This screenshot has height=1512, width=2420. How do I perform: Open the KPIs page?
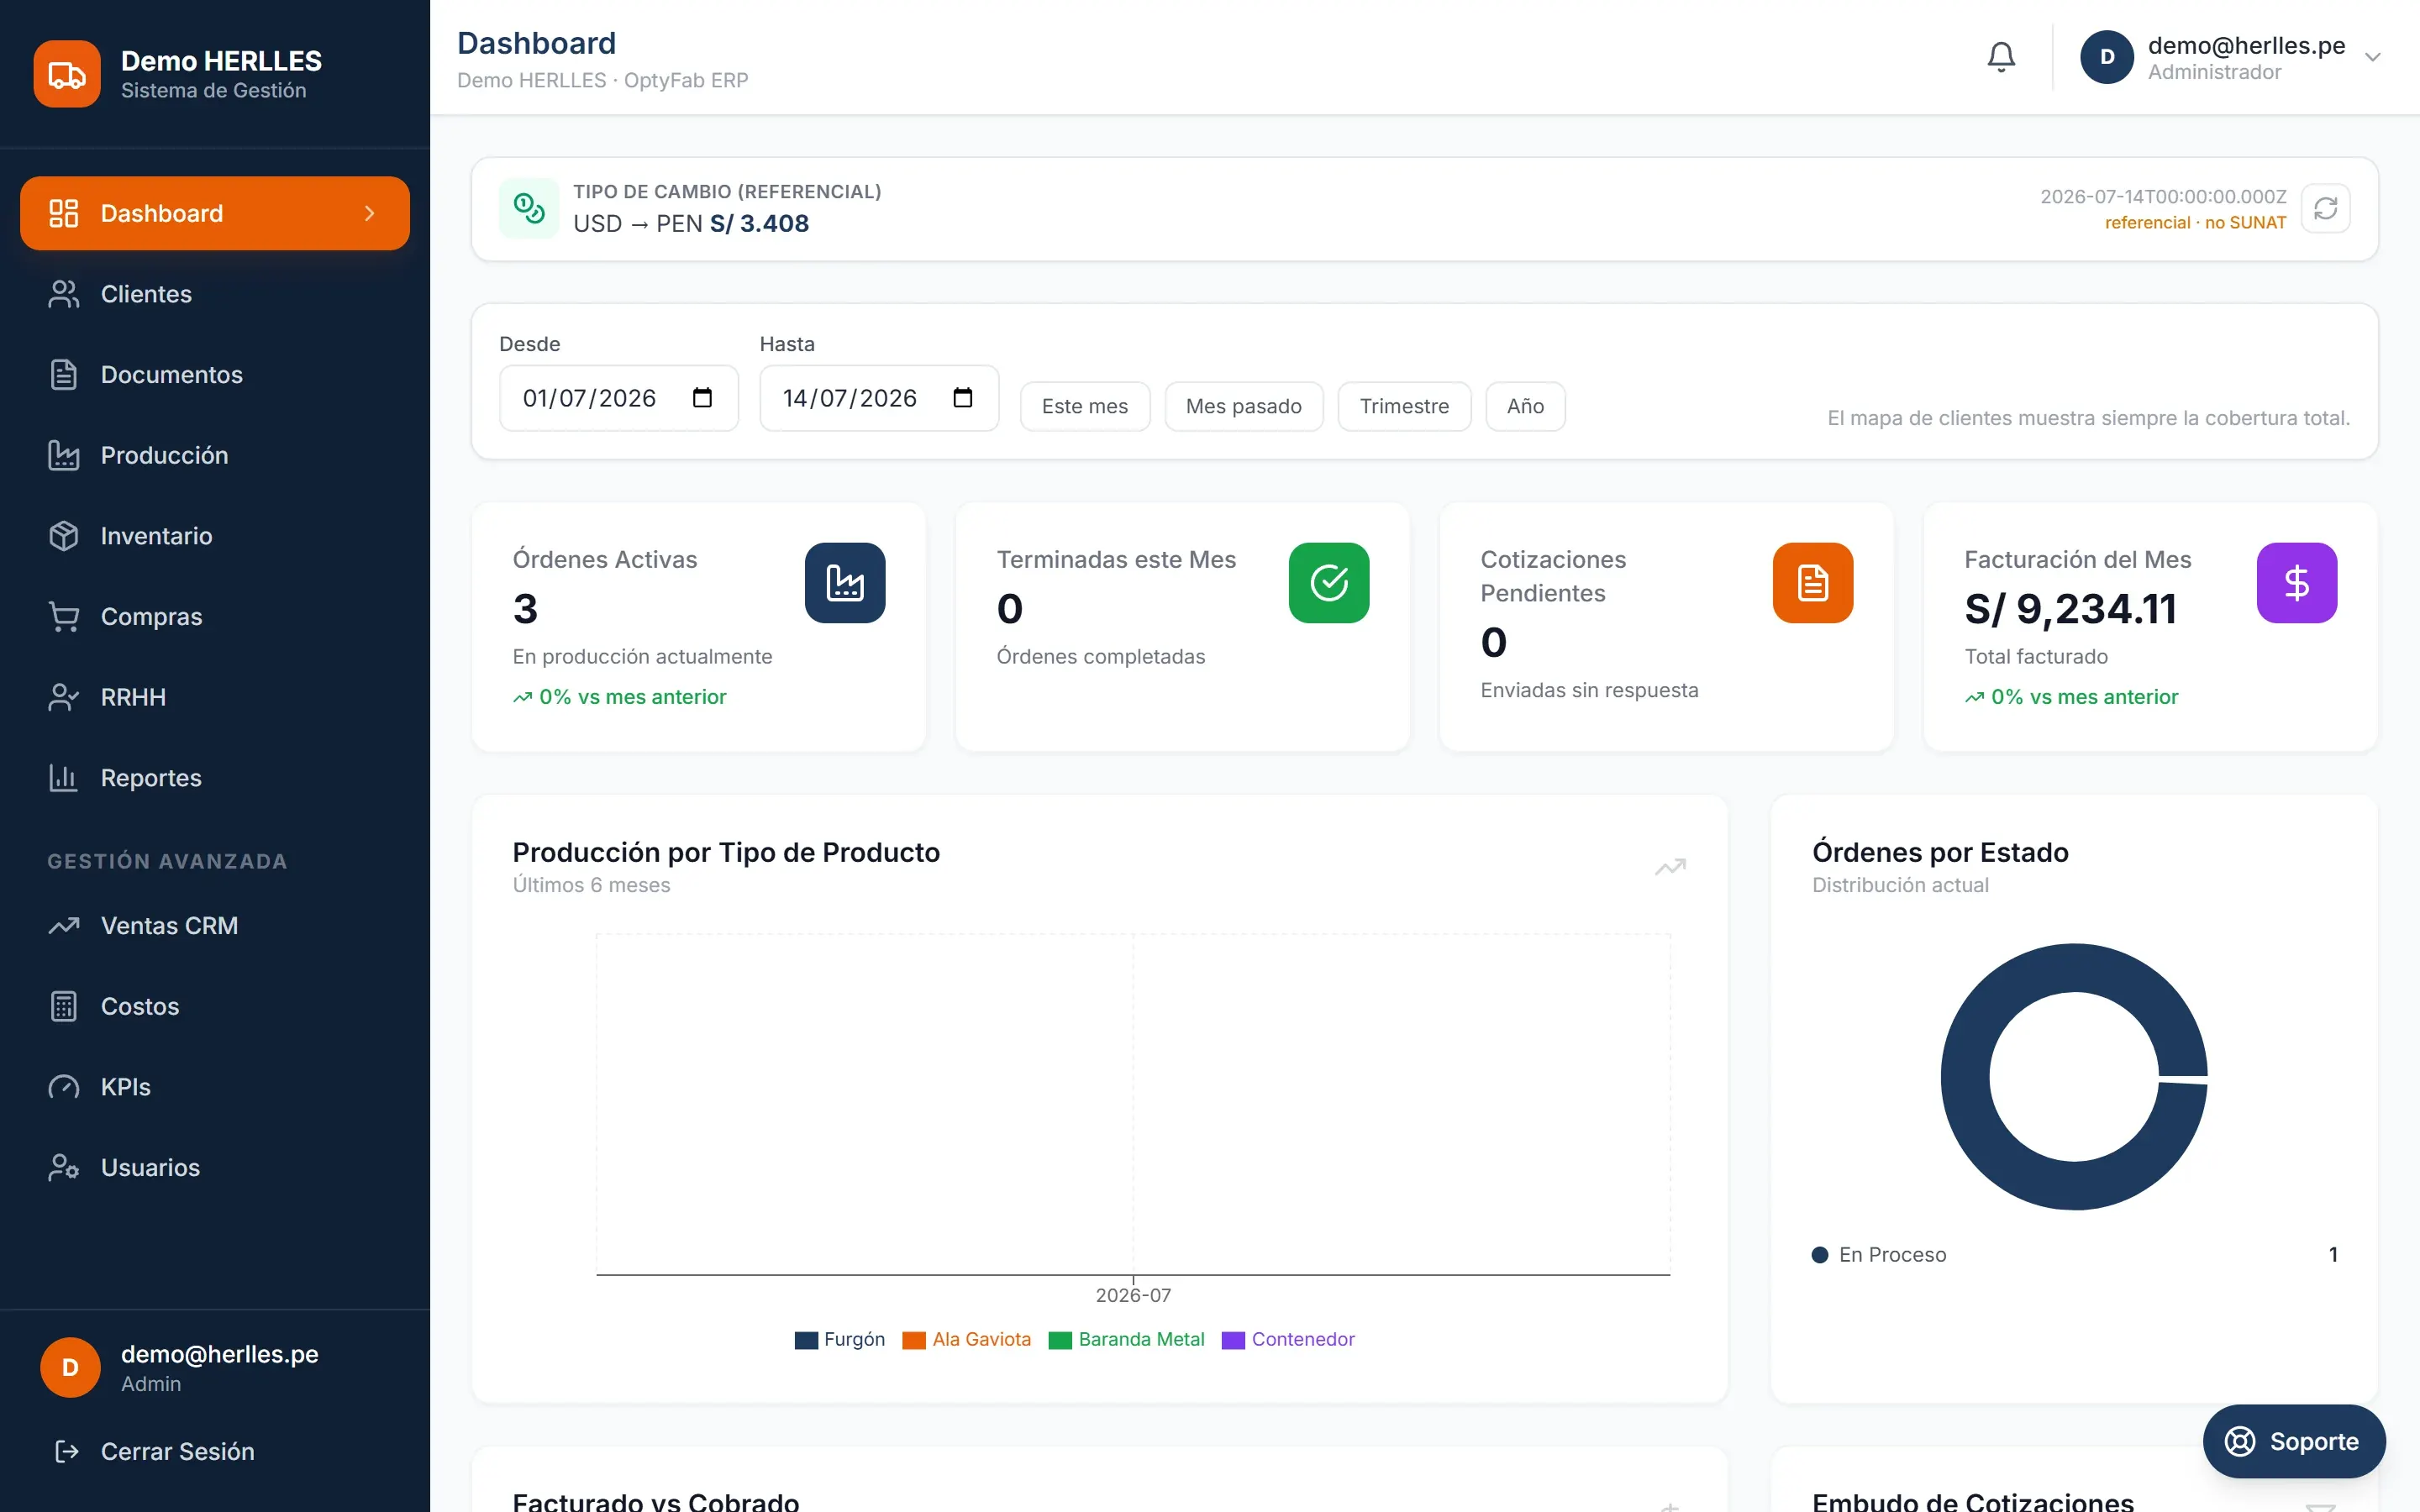[215, 1087]
